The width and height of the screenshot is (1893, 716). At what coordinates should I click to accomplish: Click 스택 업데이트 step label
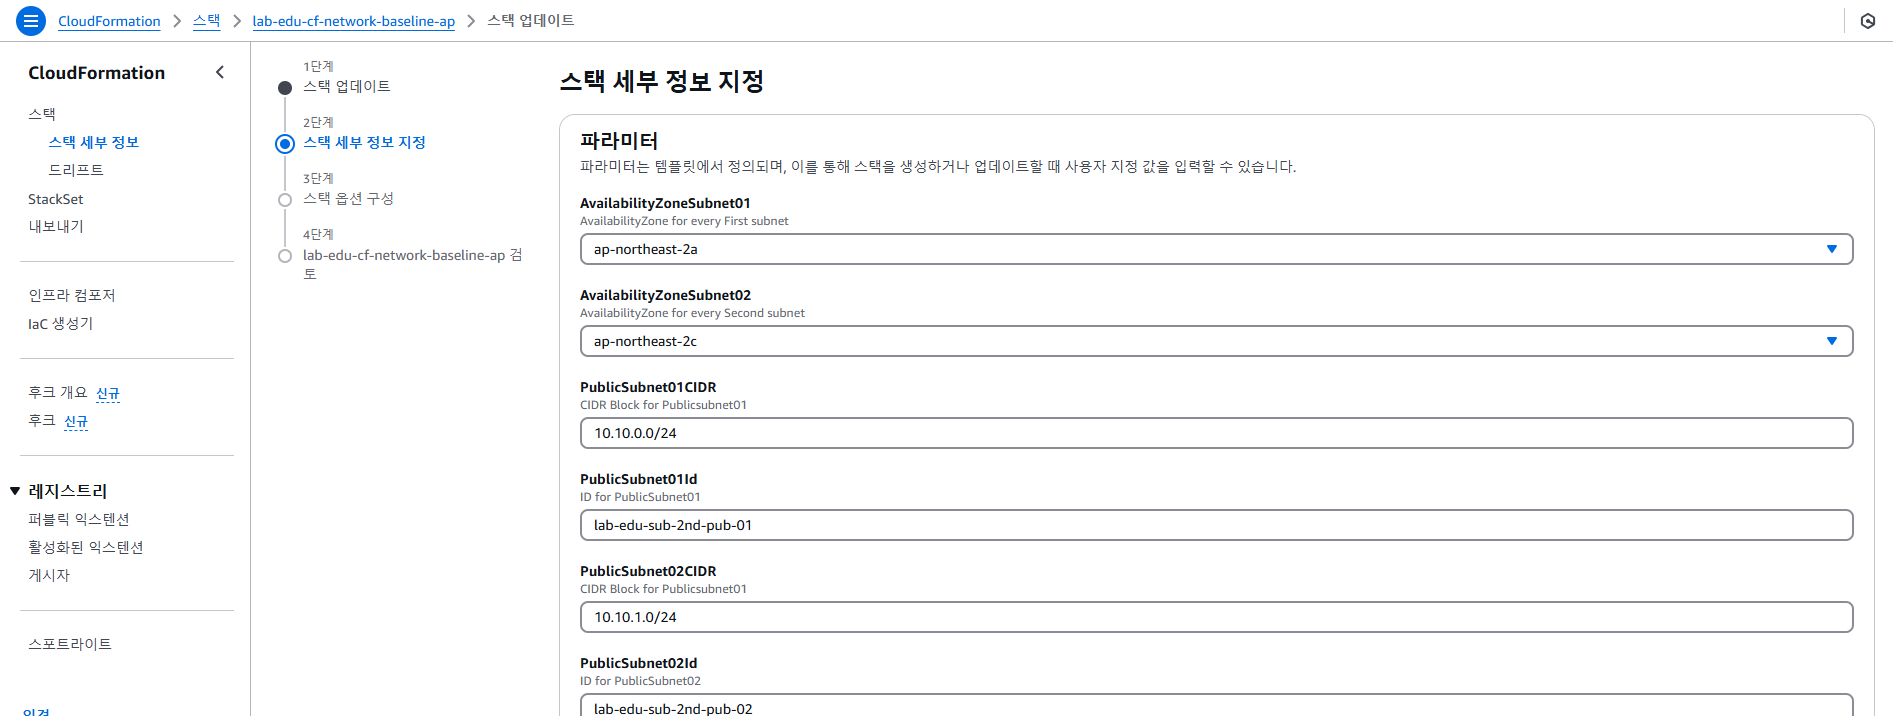click(346, 86)
